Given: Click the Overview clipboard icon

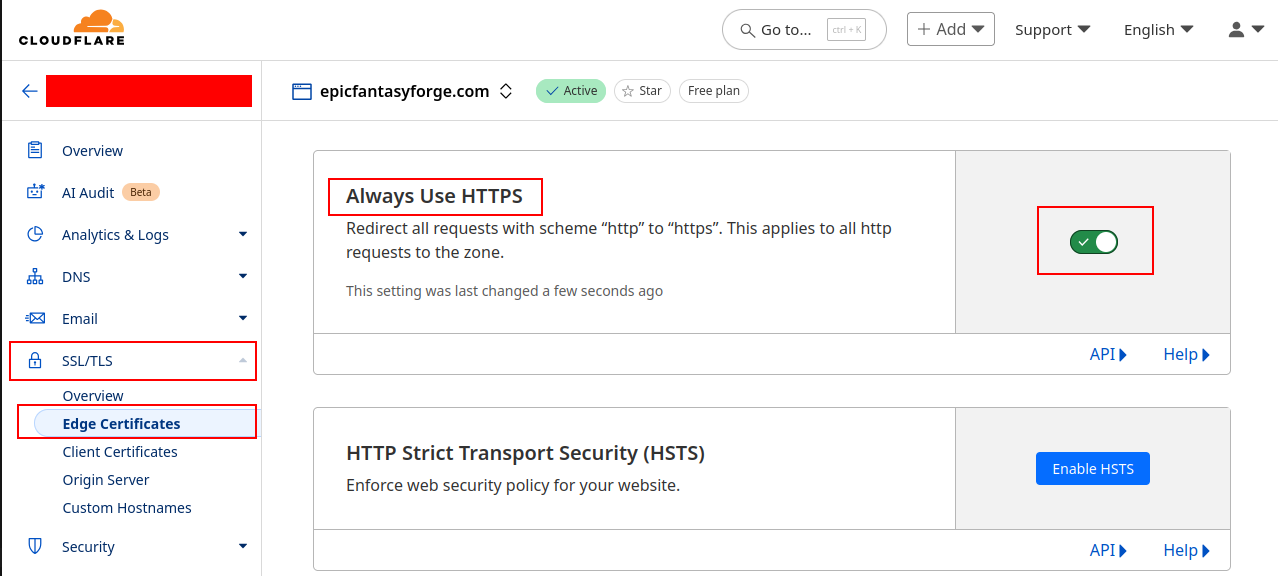Looking at the screenshot, I should click(x=35, y=150).
